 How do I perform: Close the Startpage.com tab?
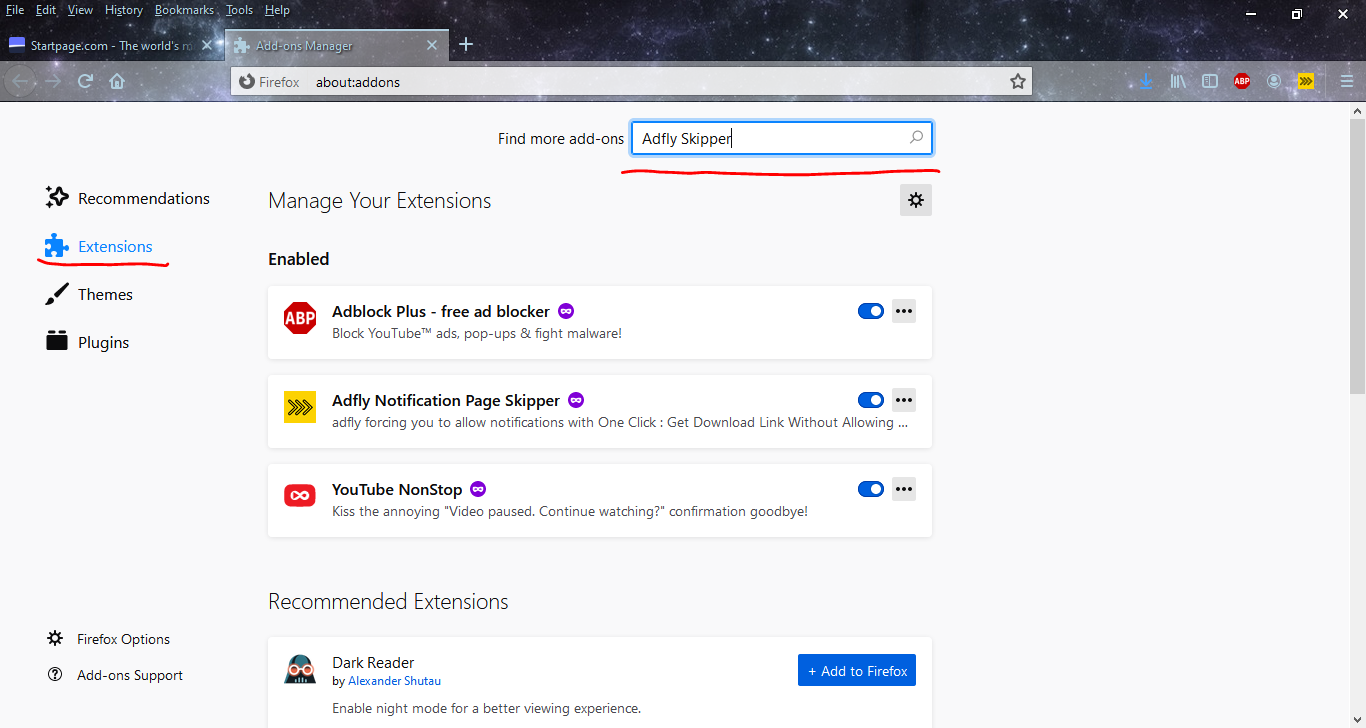point(207,45)
